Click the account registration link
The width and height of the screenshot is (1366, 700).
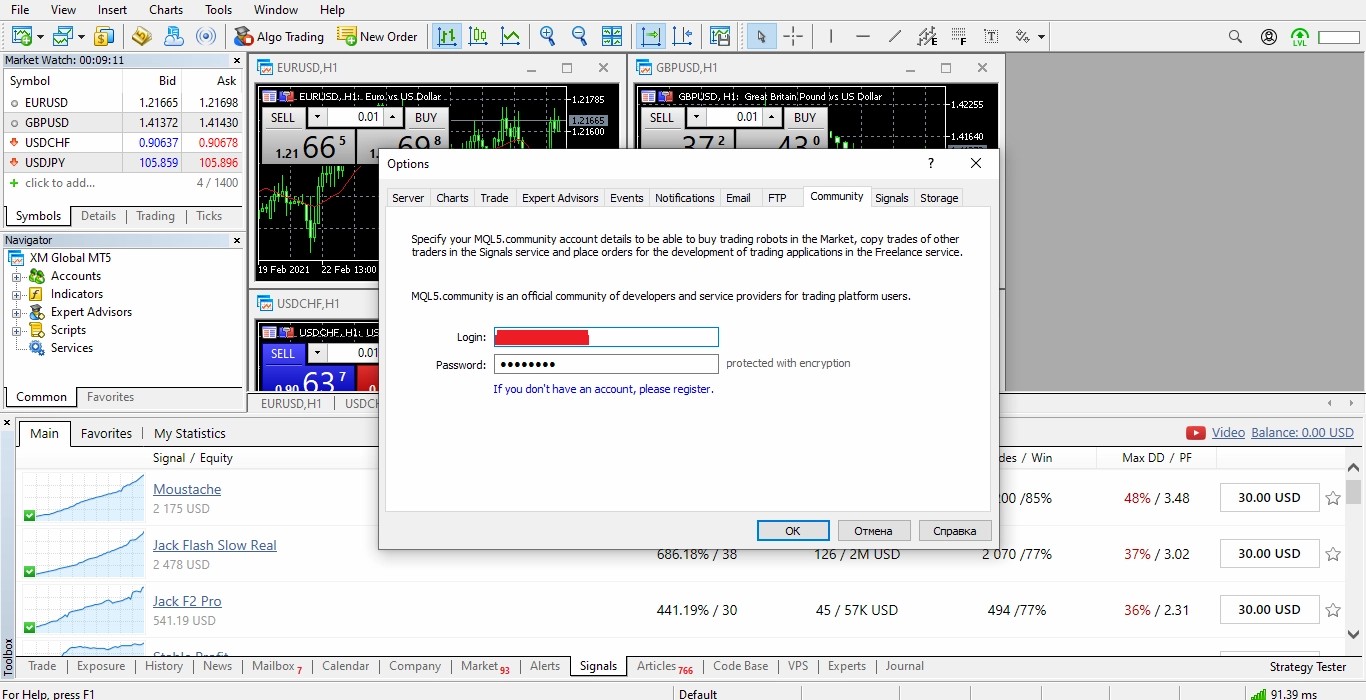(603, 389)
